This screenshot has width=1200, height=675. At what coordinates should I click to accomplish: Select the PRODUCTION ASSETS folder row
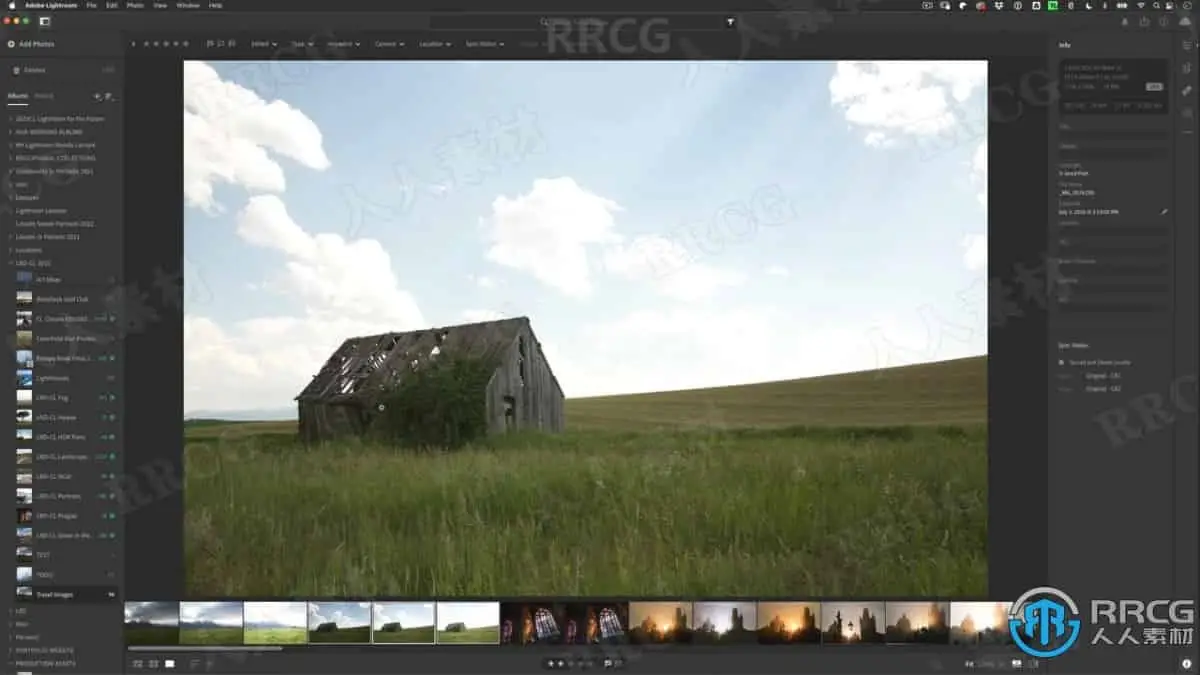click(60, 663)
